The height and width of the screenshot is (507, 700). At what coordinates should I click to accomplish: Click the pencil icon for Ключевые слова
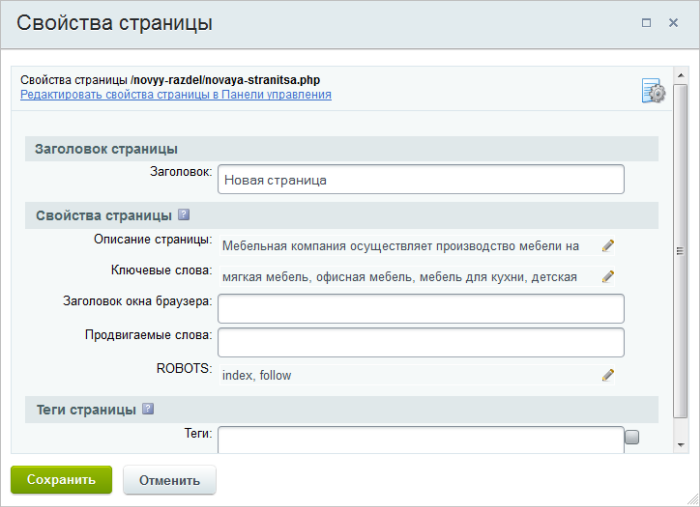[x=608, y=277]
